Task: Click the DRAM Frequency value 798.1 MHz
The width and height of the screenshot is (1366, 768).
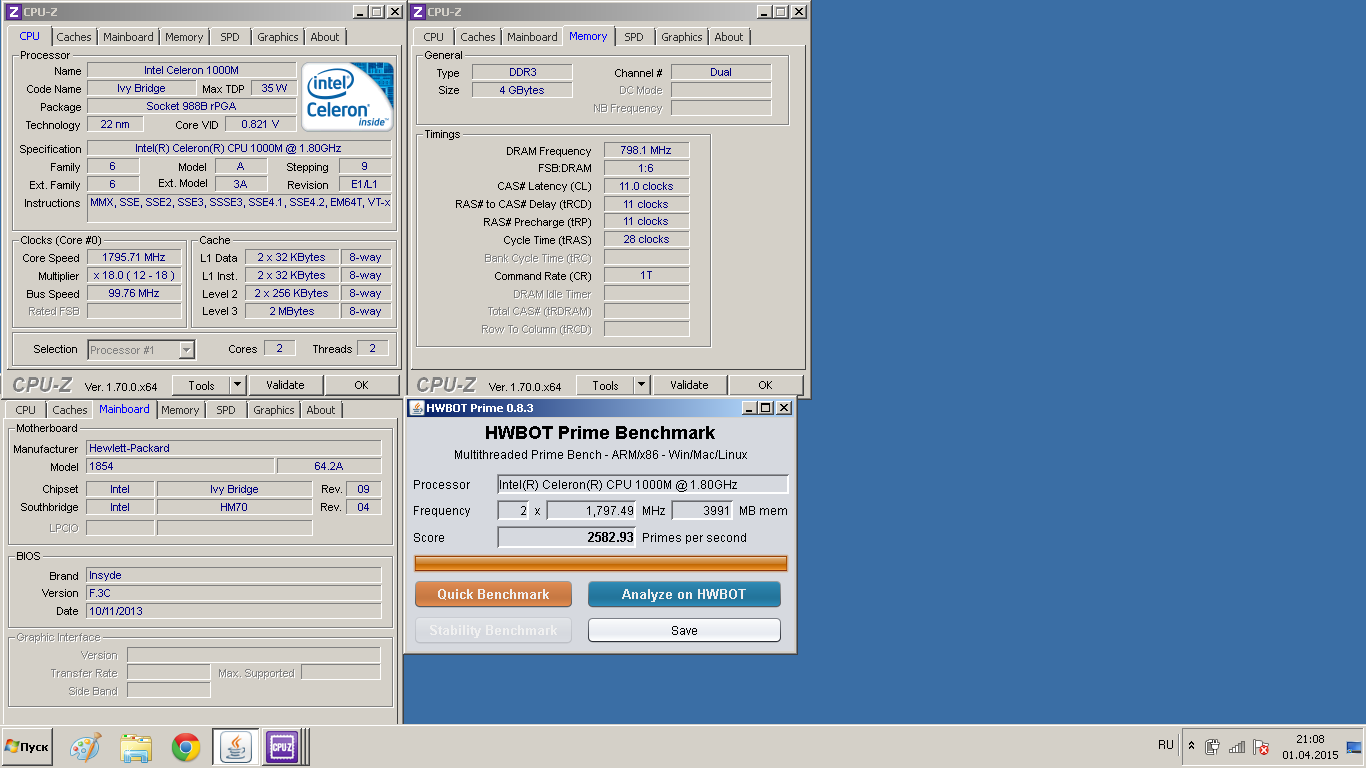Action: 646,150
